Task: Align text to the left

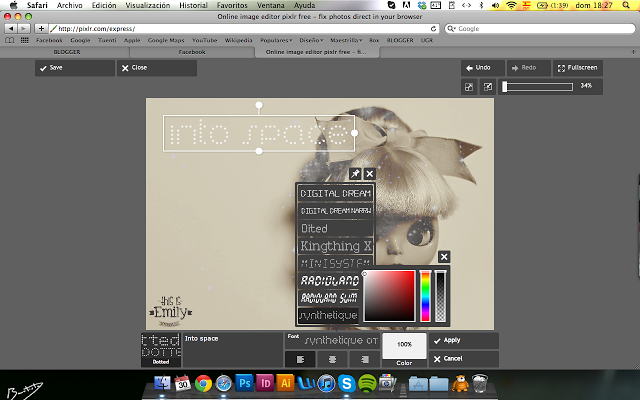Action: click(302, 359)
